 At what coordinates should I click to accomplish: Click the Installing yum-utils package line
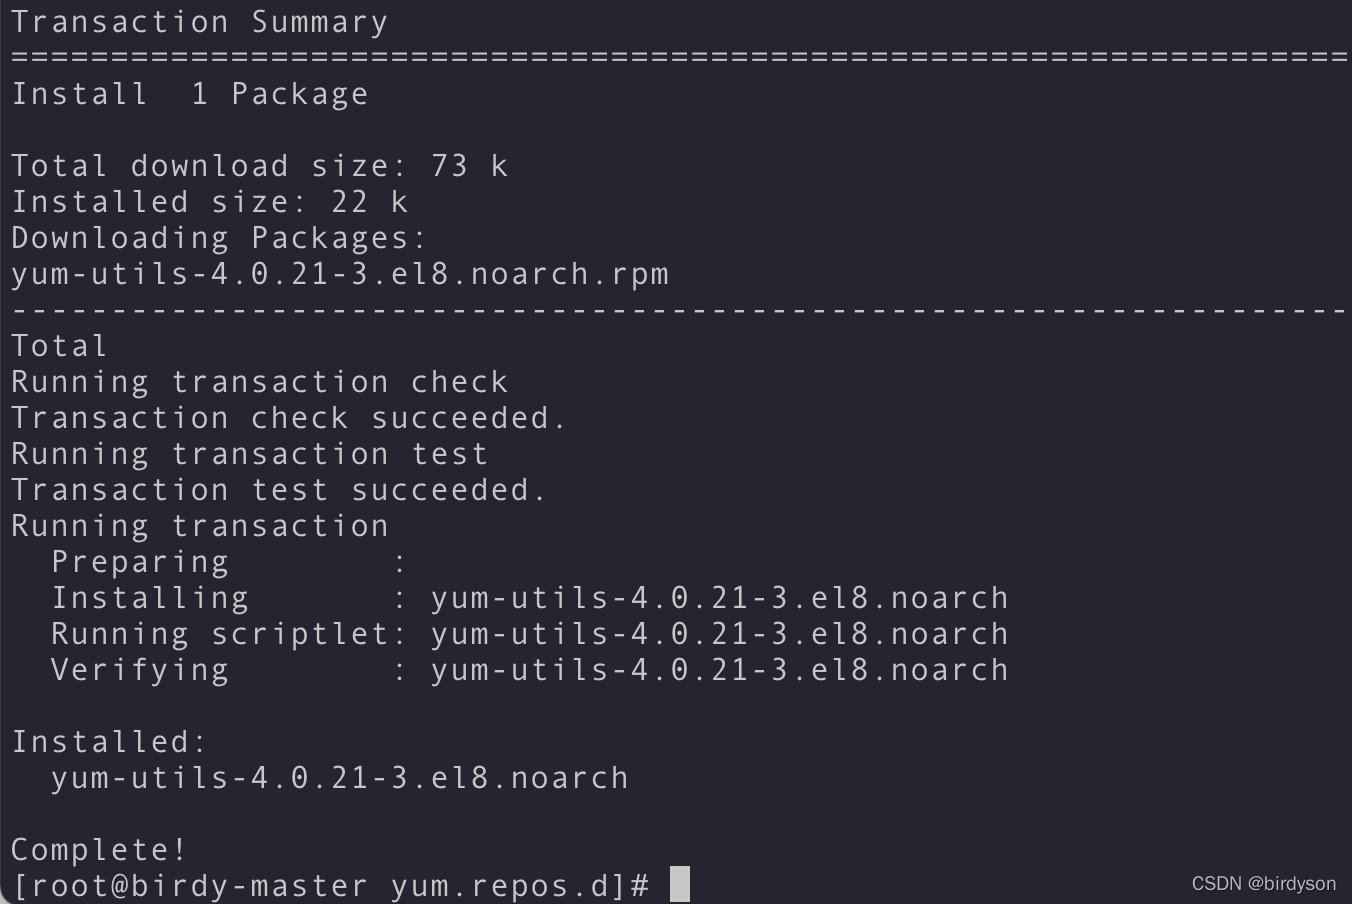(530, 598)
